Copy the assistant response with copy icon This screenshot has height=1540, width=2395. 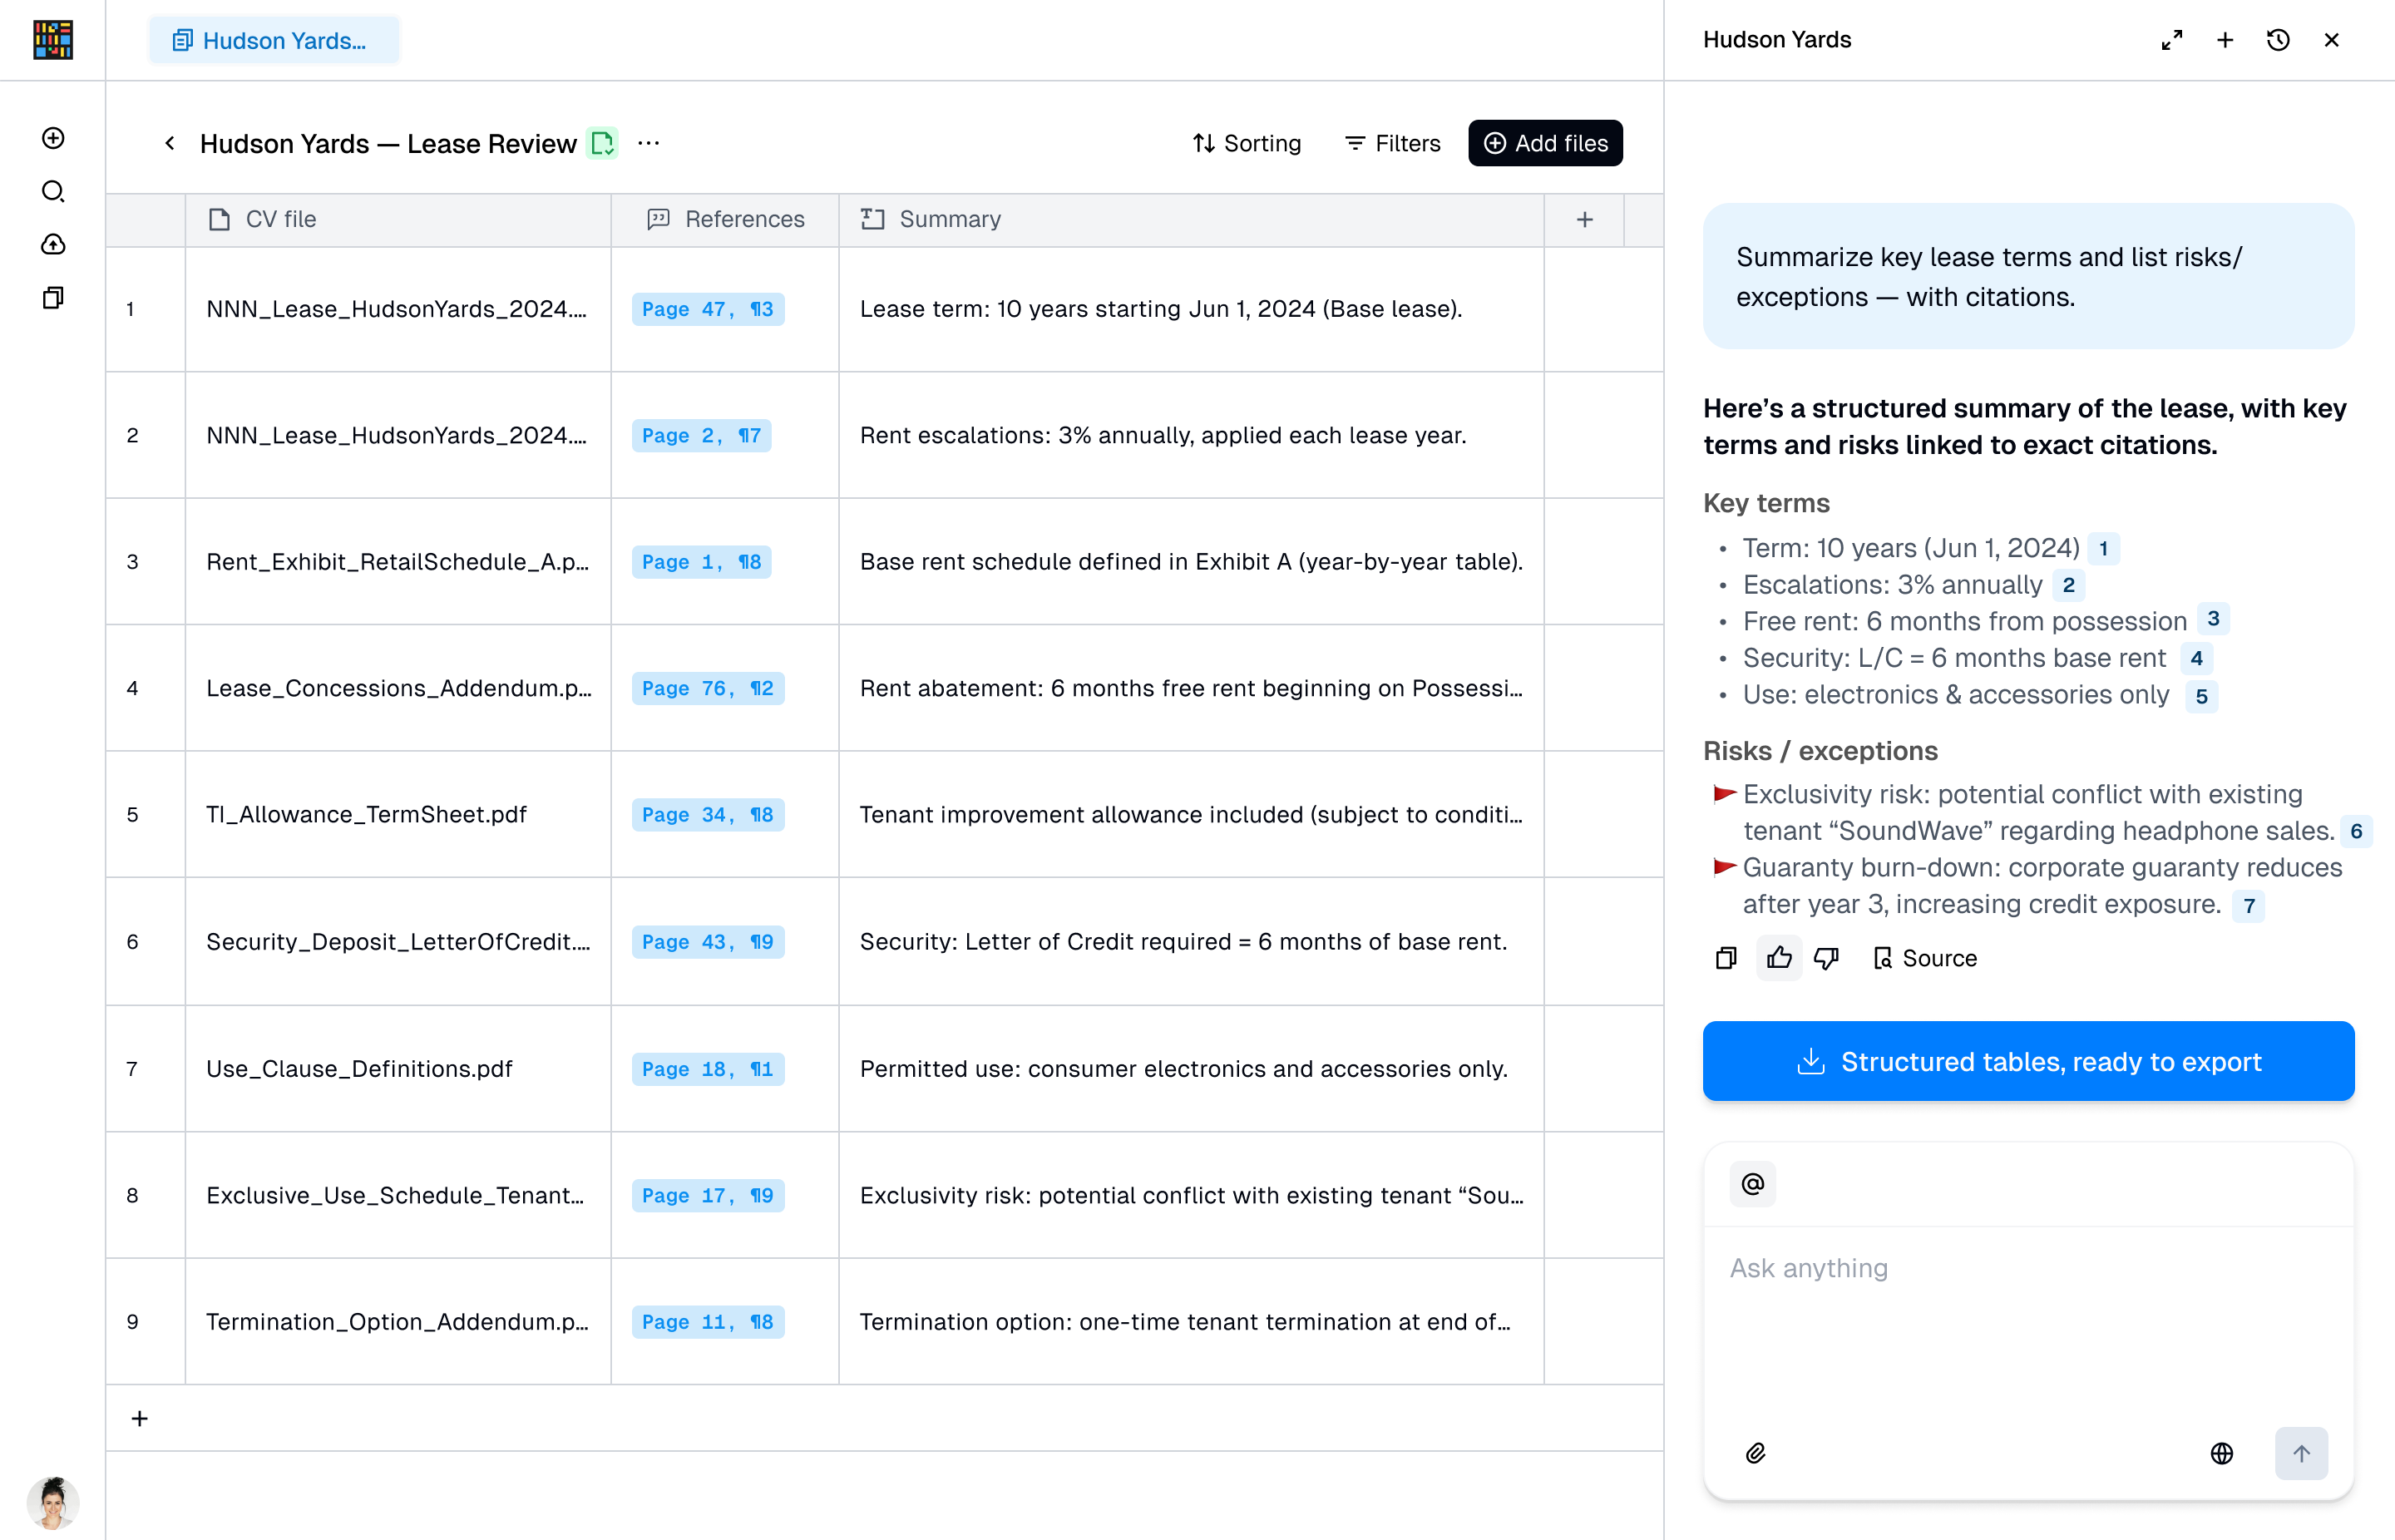click(x=1726, y=958)
